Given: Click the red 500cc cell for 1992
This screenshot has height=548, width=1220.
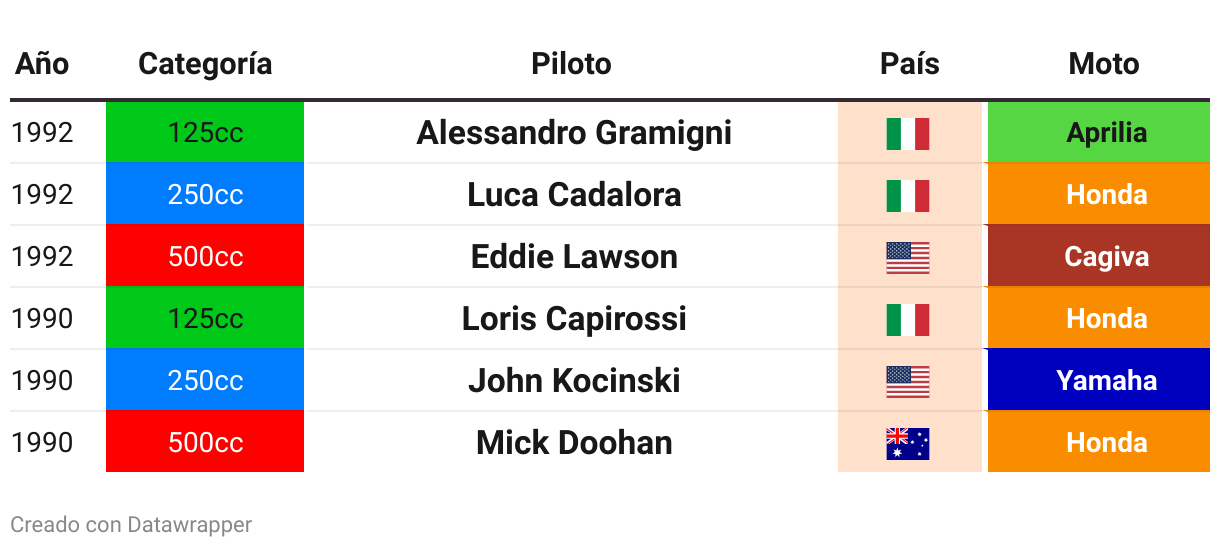Looking at the screenshot, I should pyautogui.click(x=205, y=256).
